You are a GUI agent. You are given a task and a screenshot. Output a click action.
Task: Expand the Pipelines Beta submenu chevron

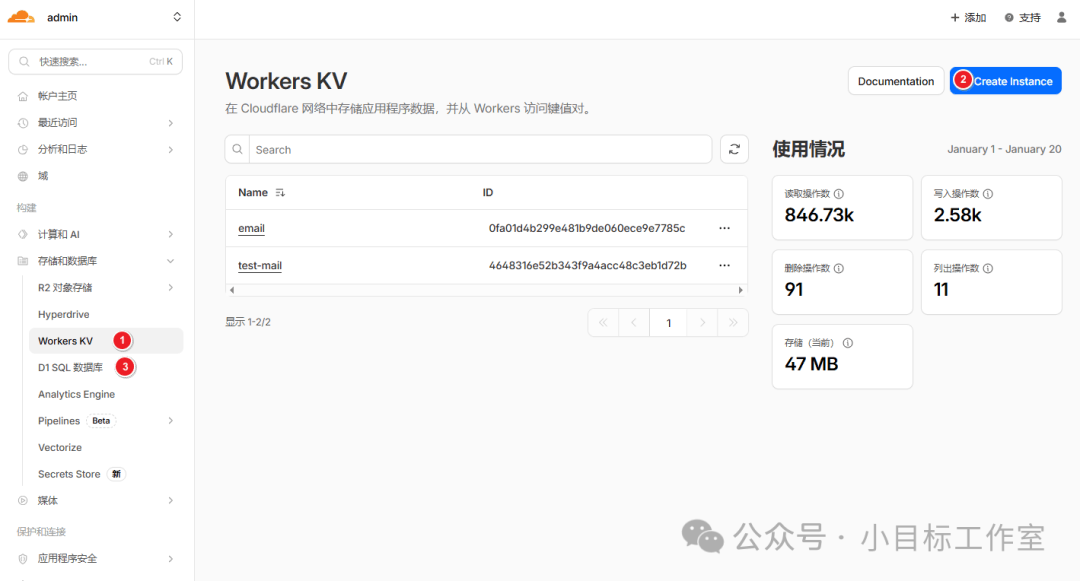[170, 421]
